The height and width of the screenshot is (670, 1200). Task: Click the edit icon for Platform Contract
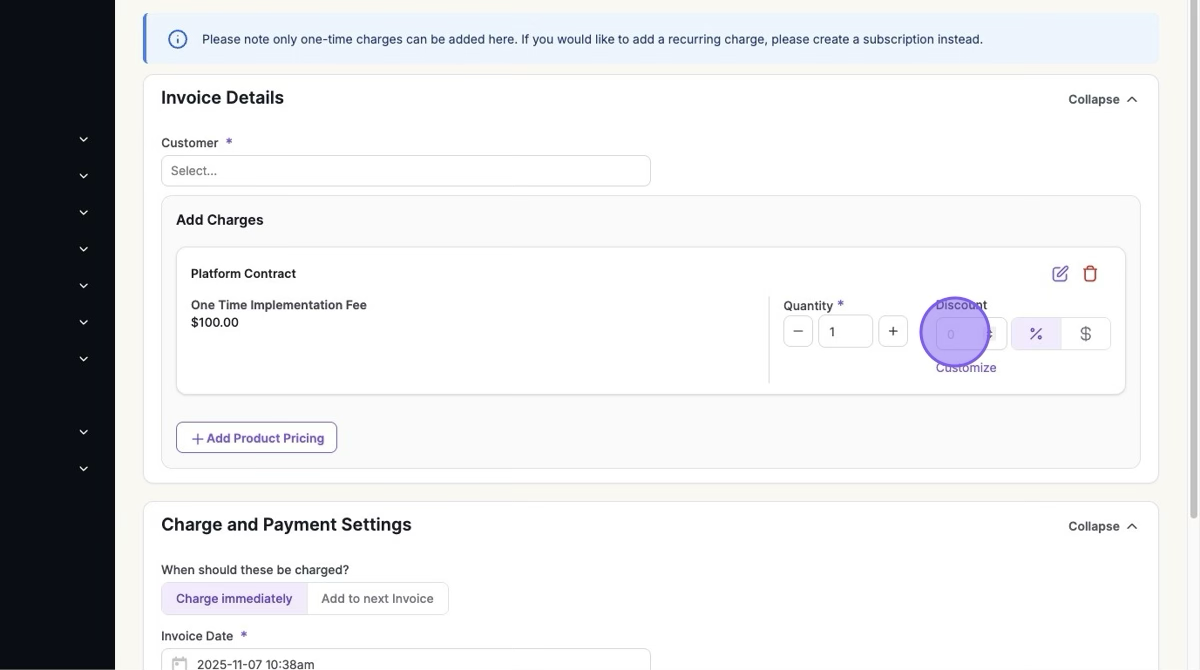click(x=1060, y=274)
